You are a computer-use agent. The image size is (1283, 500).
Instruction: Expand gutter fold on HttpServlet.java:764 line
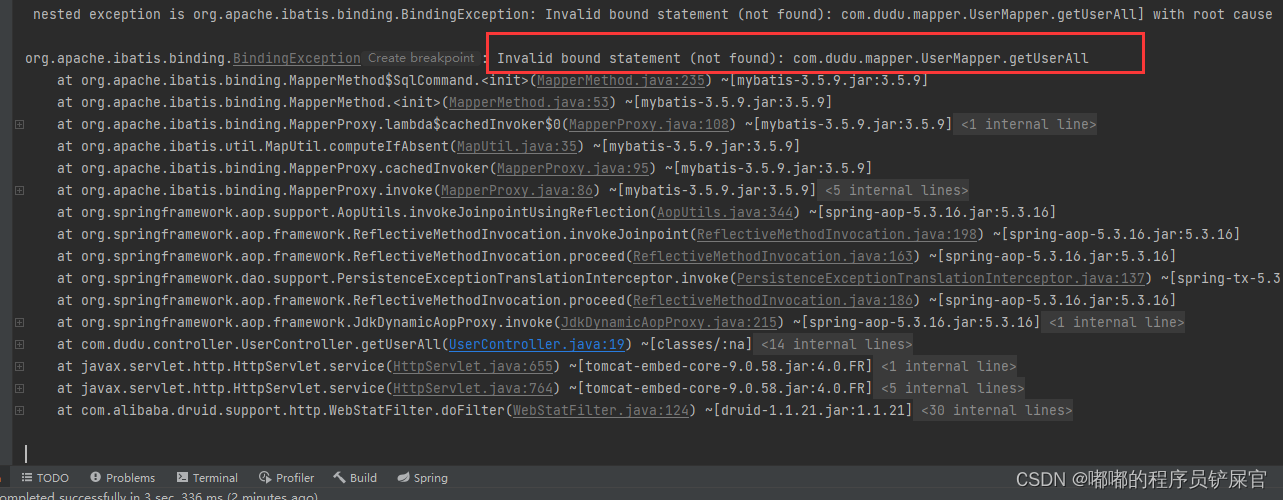tap(20, 388)
